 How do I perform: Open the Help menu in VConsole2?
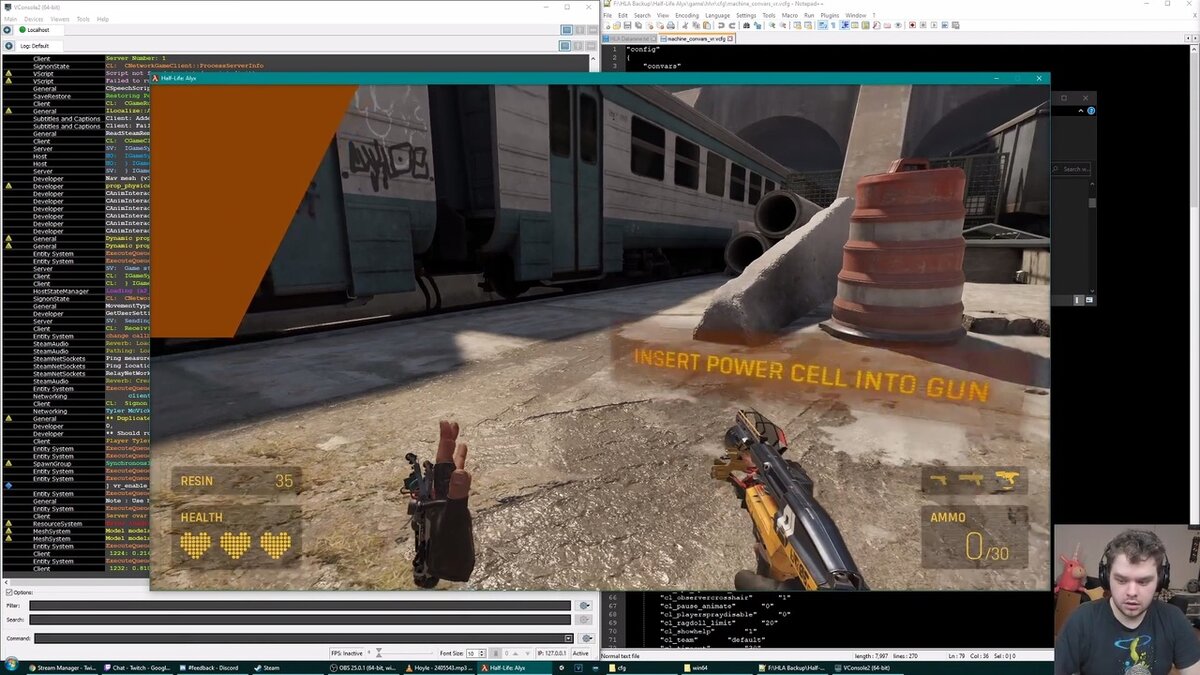[103, 19]
